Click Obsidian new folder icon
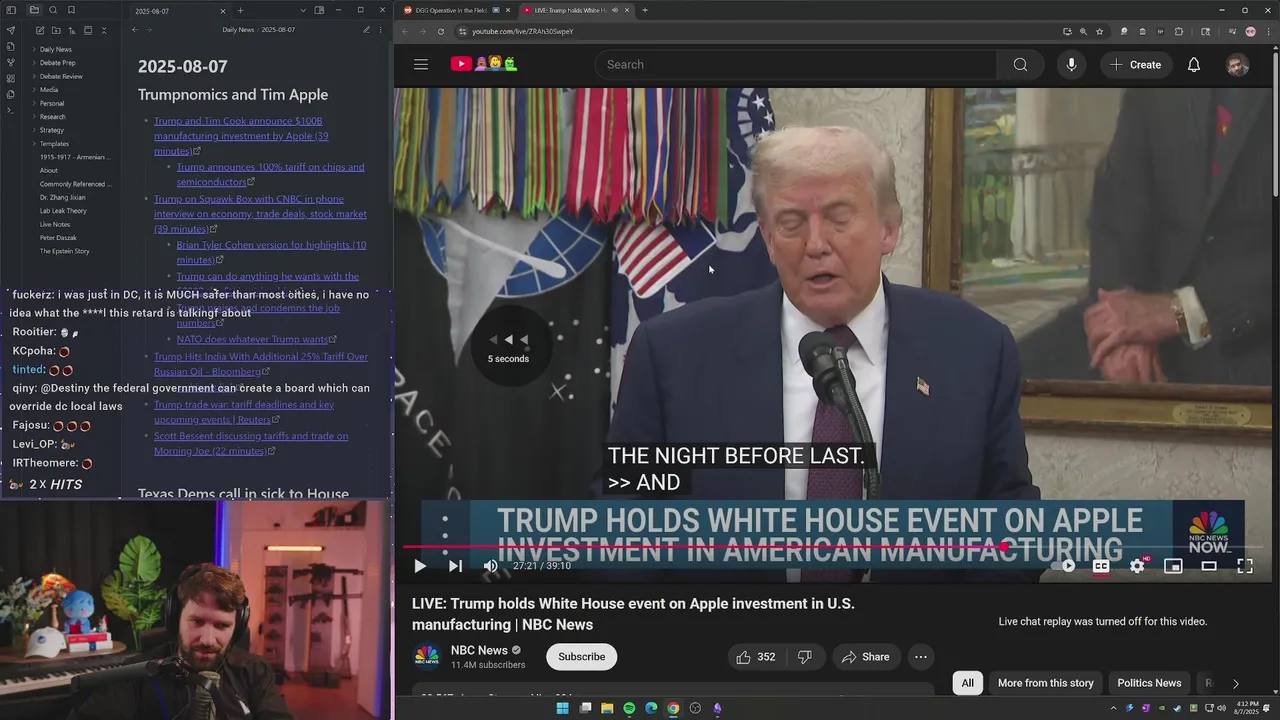 (55, 30)
